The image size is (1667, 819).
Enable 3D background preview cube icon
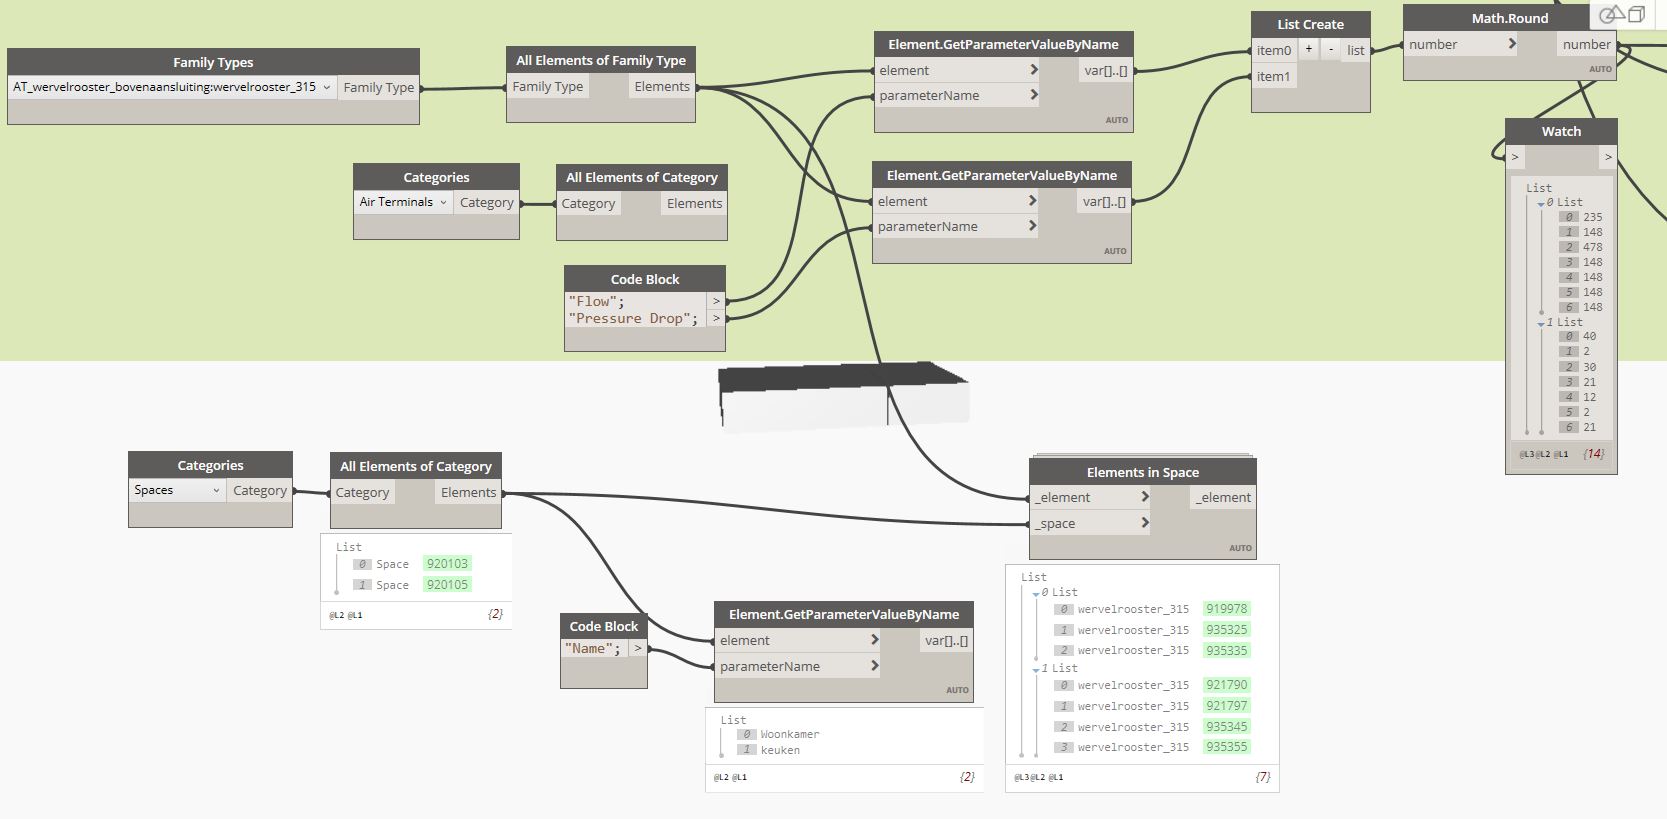tap(1636, 14)
